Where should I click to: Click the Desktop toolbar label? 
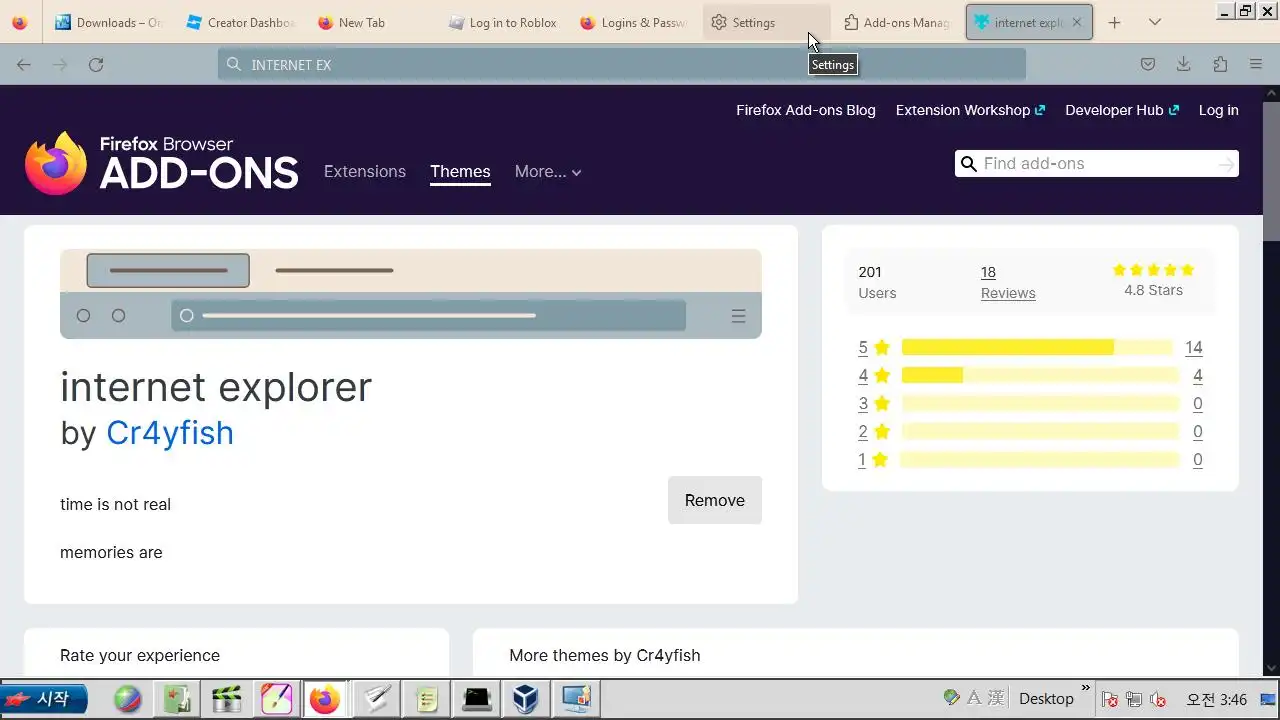tap(1046, 699)
